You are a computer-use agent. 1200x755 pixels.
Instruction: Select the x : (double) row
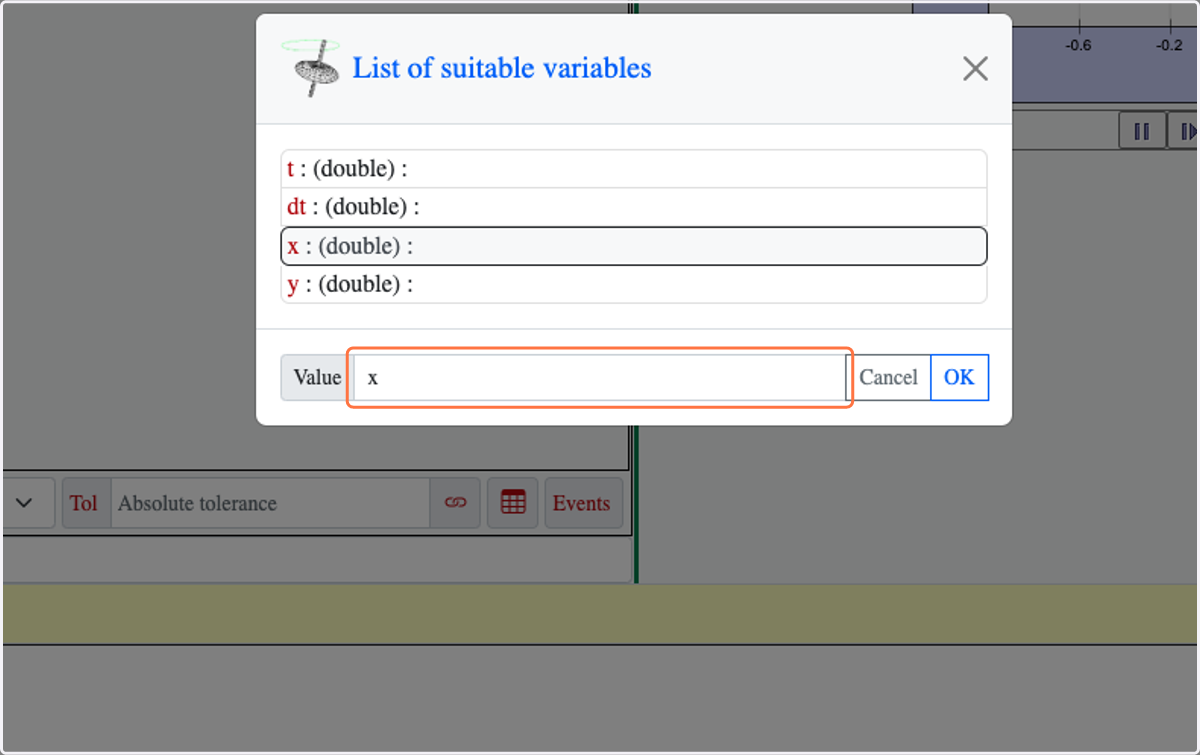click(634, 246)
